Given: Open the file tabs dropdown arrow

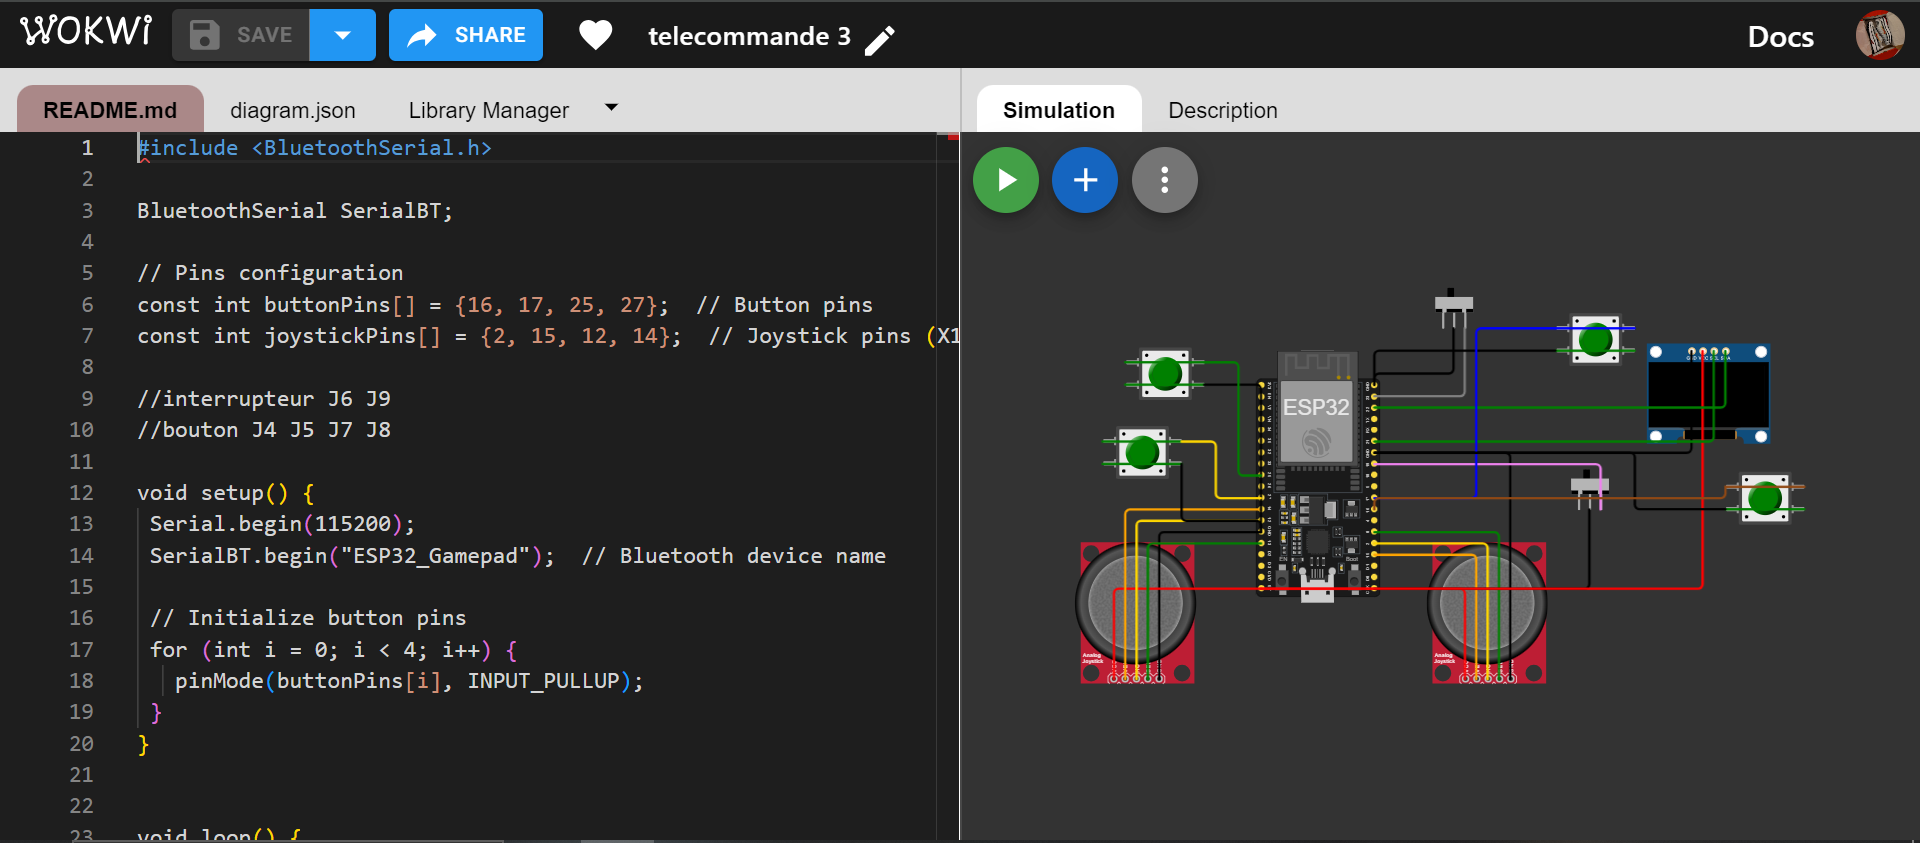Looking at the screenshot, I should coord(611,108).
